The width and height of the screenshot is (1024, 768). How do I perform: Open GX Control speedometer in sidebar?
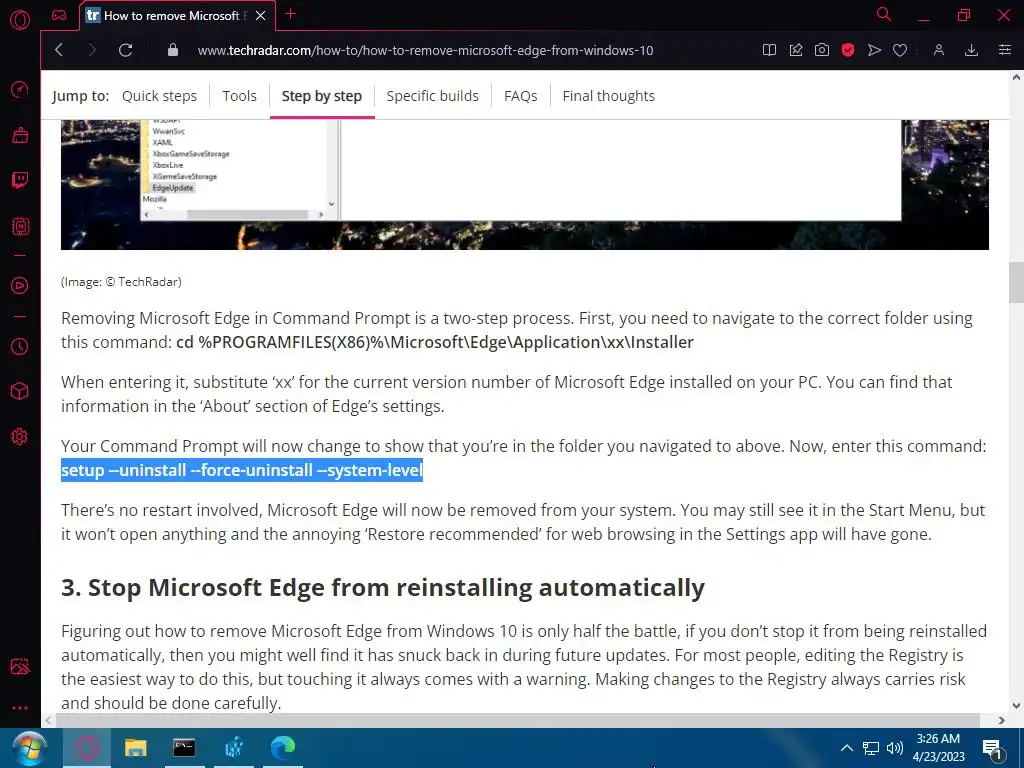click(x=20, y=89)
